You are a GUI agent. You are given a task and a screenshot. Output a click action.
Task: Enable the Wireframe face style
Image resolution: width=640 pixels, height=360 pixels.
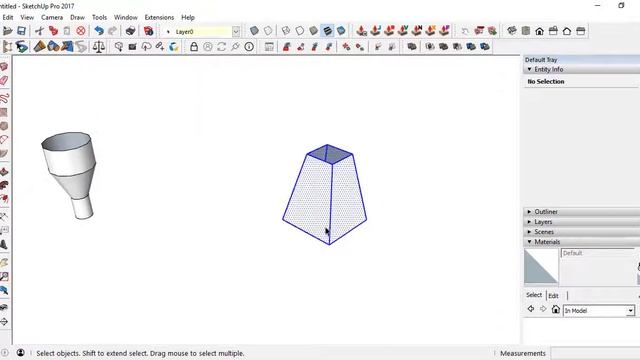(x=286, y=31)
